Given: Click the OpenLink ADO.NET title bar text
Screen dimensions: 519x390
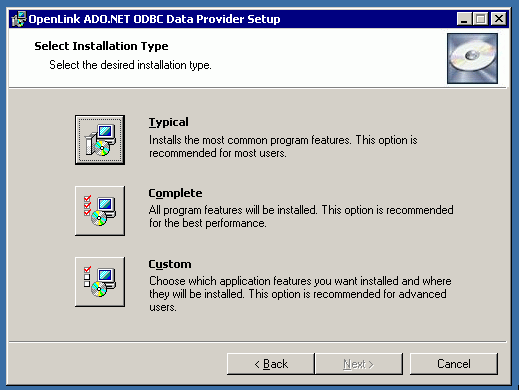Looking at the screenshot, I should (154, 19).
